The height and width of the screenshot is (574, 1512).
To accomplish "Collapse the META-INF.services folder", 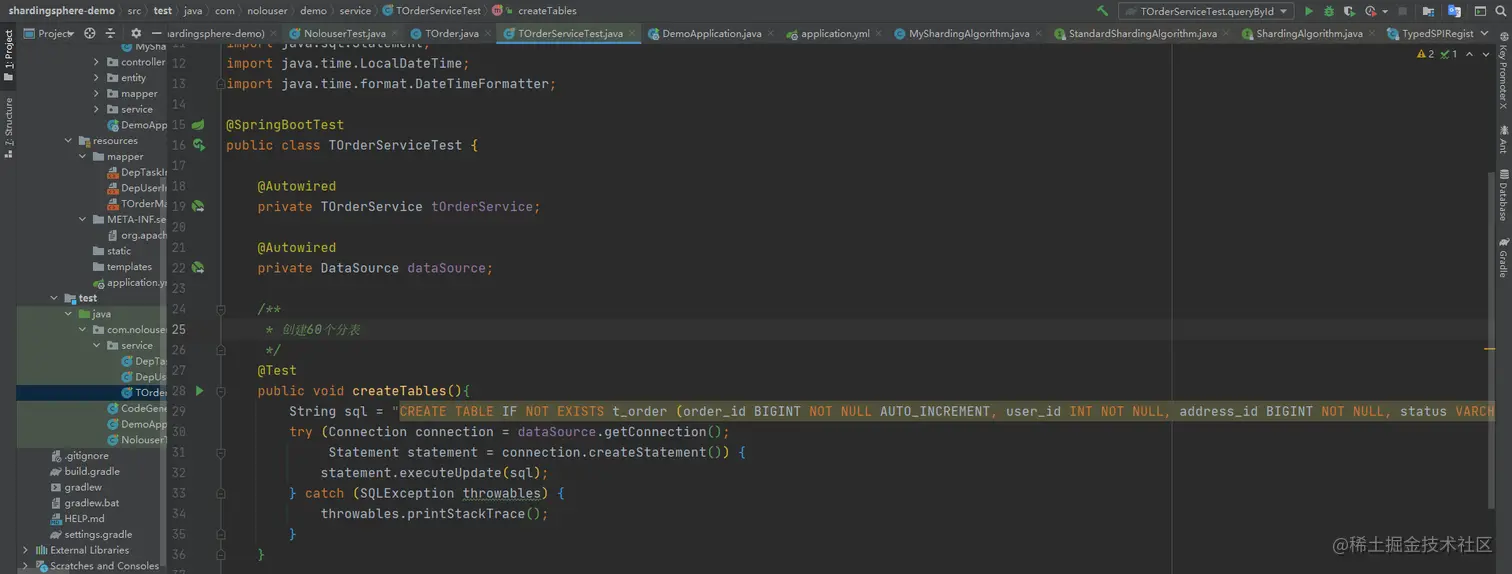I will [x=83, y=220].
